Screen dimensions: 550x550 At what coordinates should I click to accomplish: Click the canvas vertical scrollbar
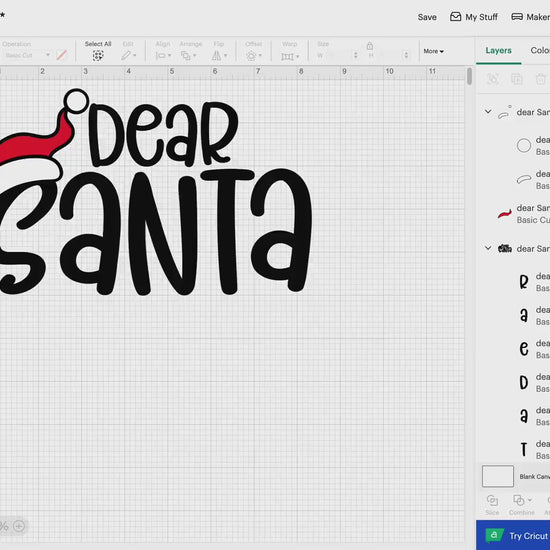coord(469,76)
